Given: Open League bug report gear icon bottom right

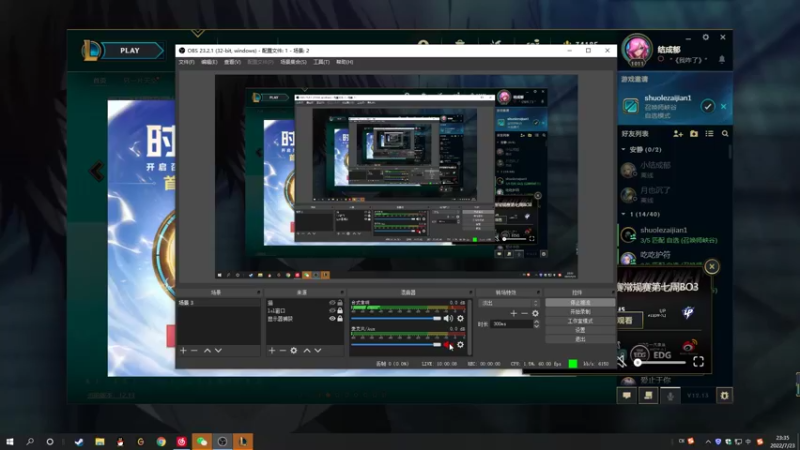Looking at the screenshot, I should pyautogui.click(x=724, y=395).
